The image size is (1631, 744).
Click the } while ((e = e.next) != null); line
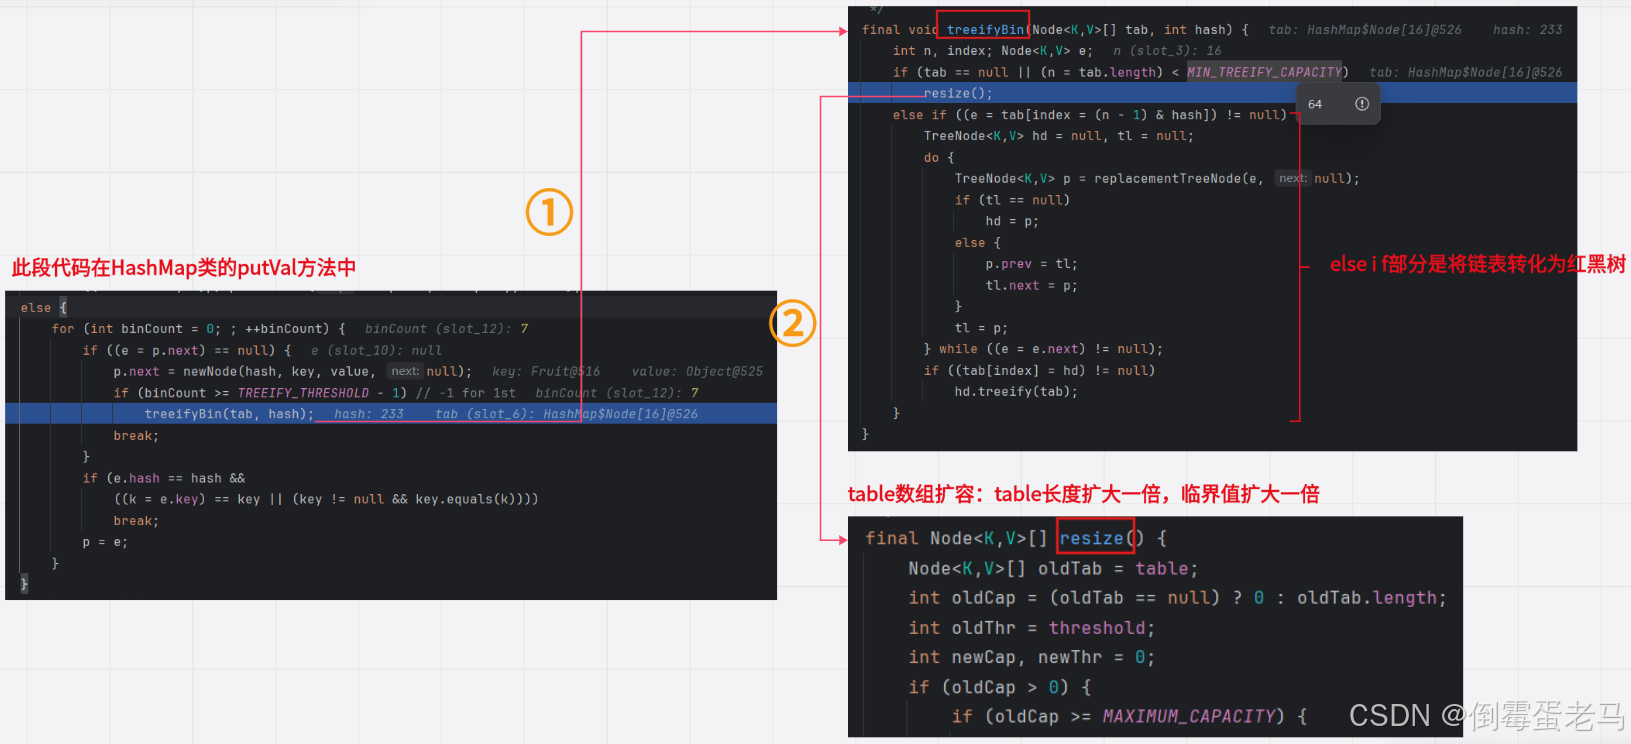pyautogui.click(x=1043, y=349)
